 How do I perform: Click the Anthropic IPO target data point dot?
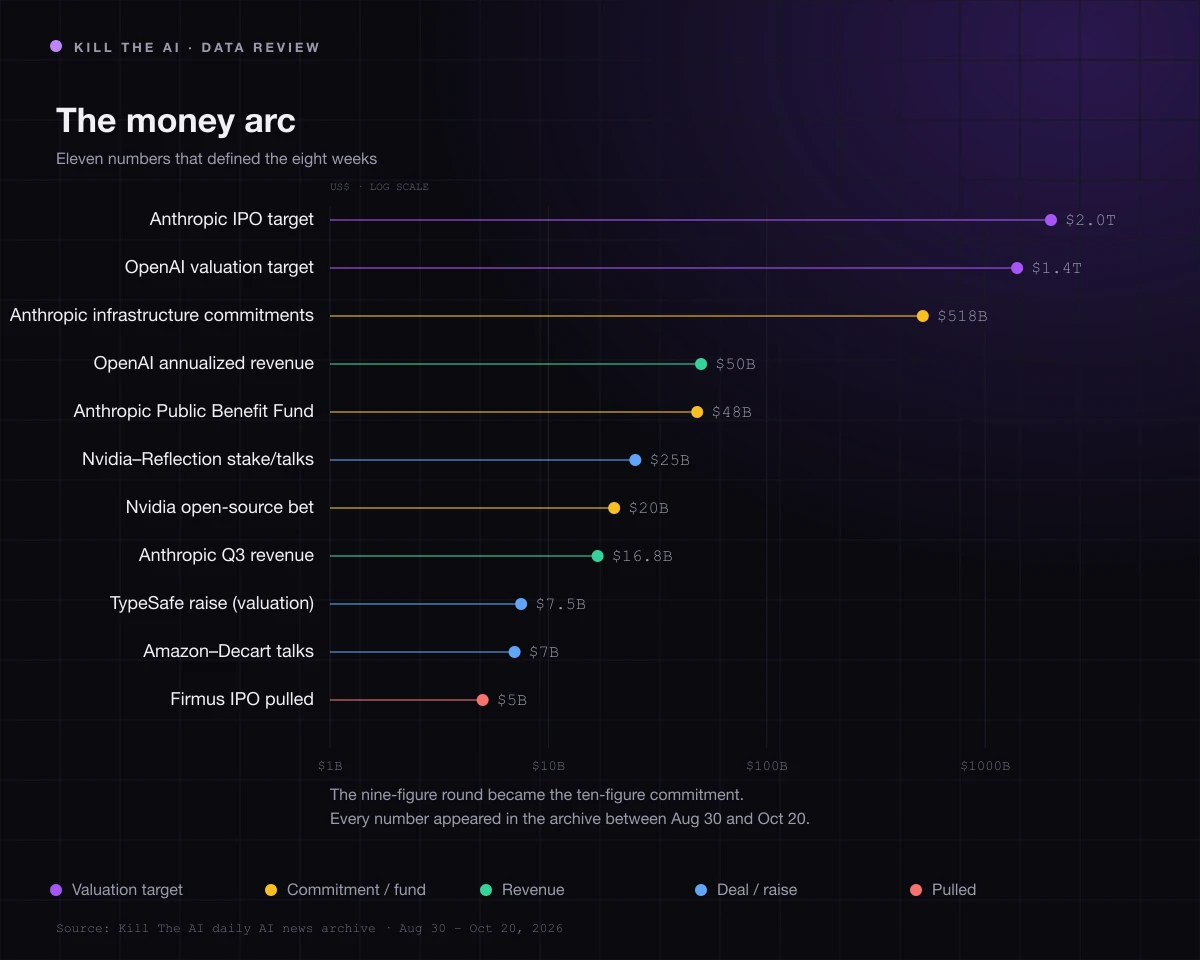pos(1050,220)
